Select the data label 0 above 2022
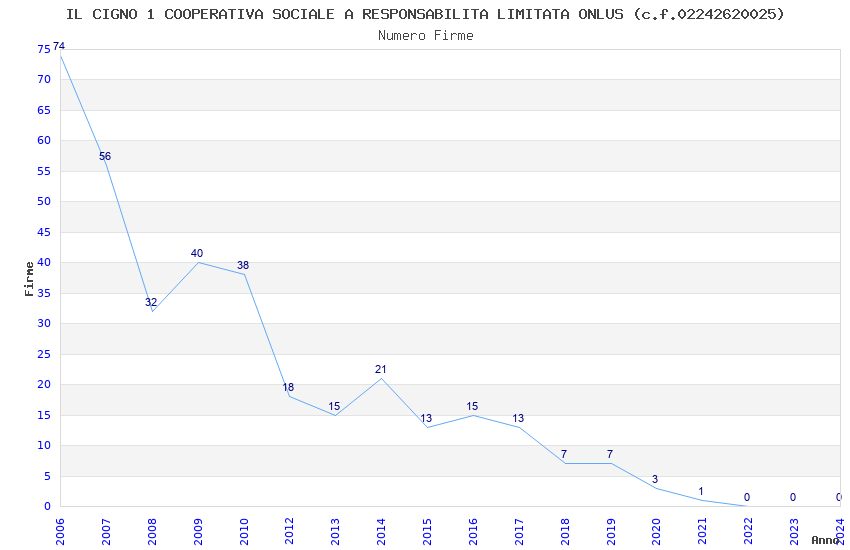The width and height of the screenshot is (850, 550). (747, 497)
